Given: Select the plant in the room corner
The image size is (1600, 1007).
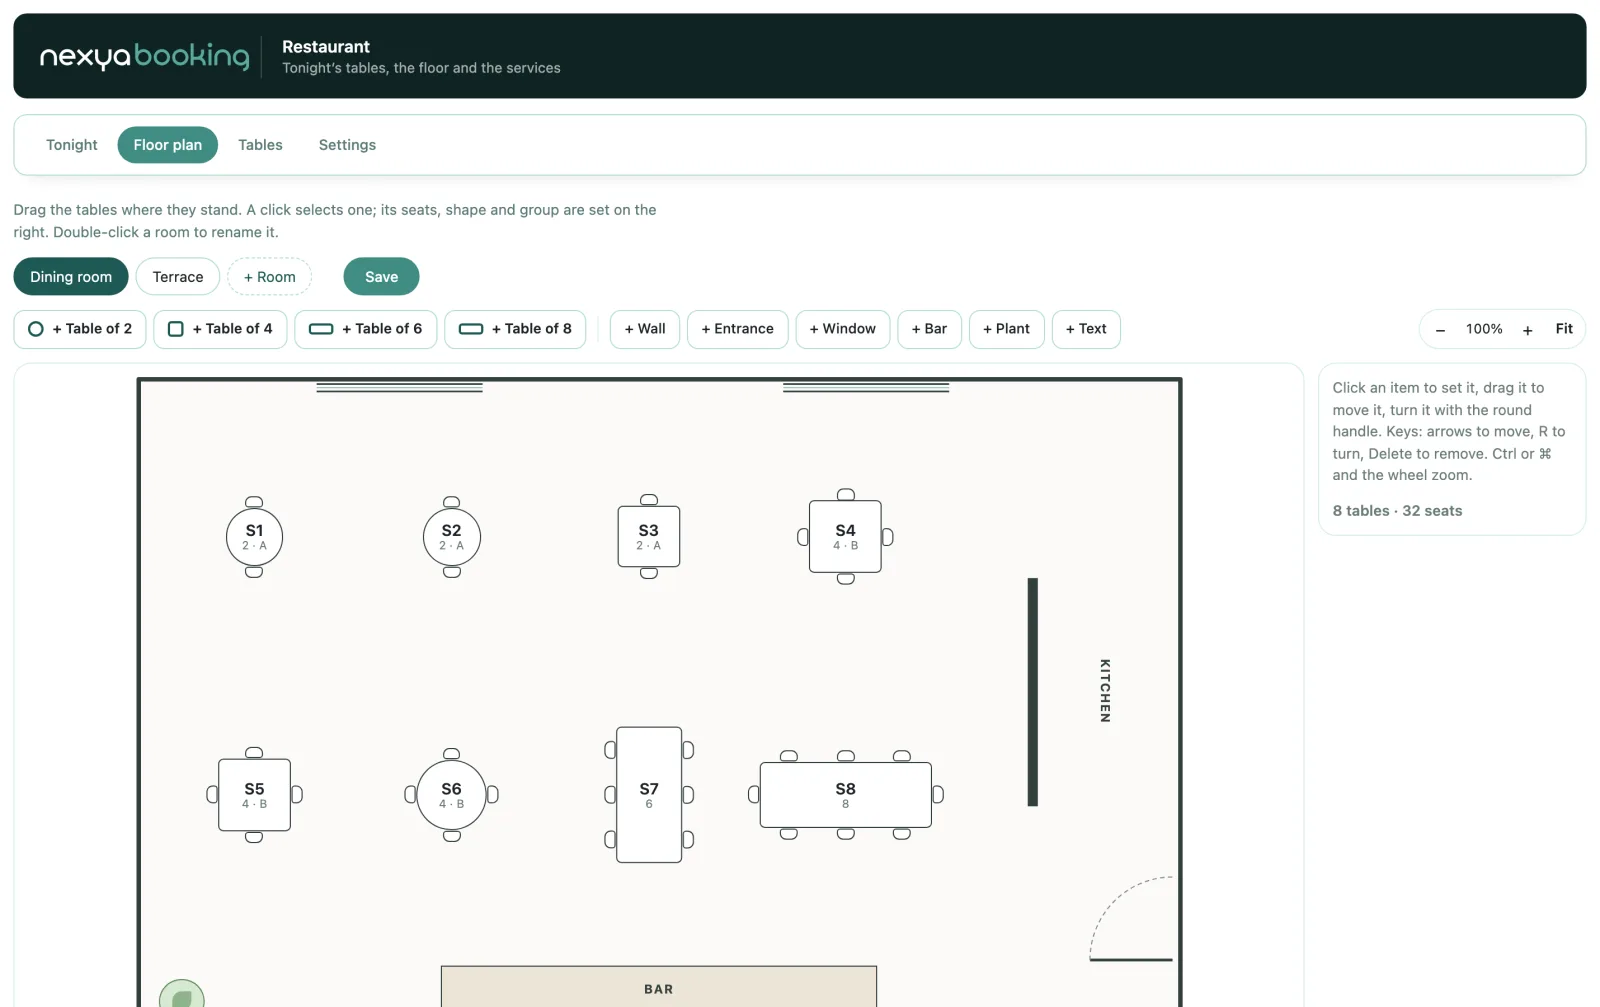Looking at the screenshot, I should pos(182,994).
